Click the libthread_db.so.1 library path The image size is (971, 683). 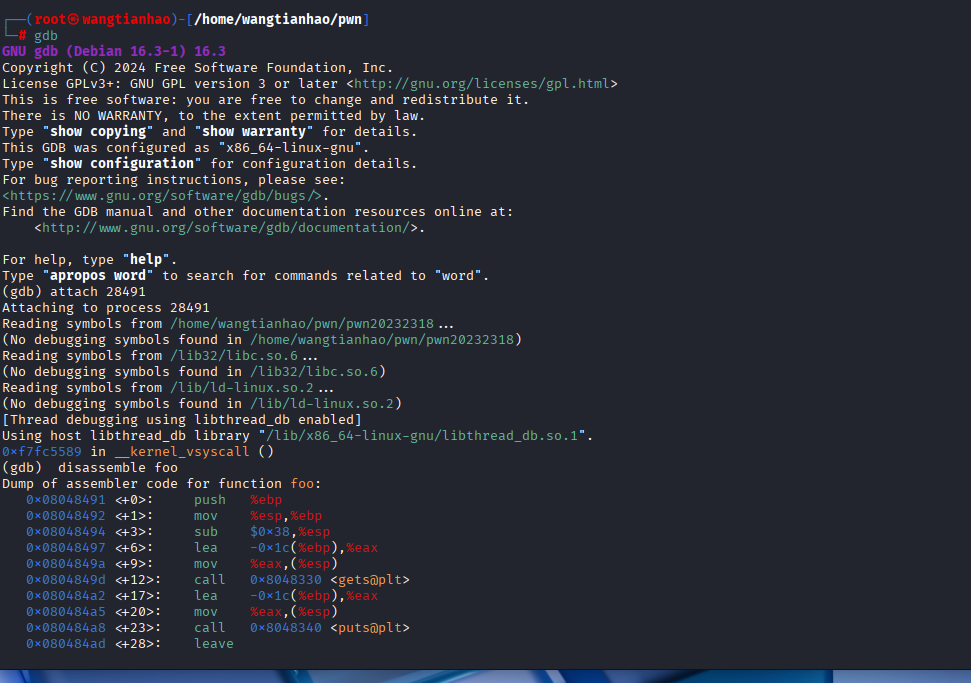tap(422, 436)
